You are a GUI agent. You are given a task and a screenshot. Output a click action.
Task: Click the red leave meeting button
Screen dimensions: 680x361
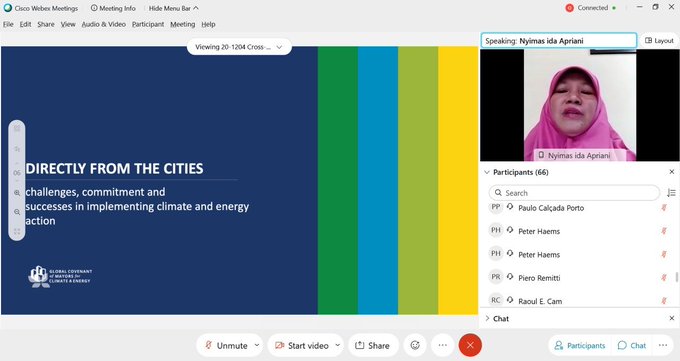470,345
